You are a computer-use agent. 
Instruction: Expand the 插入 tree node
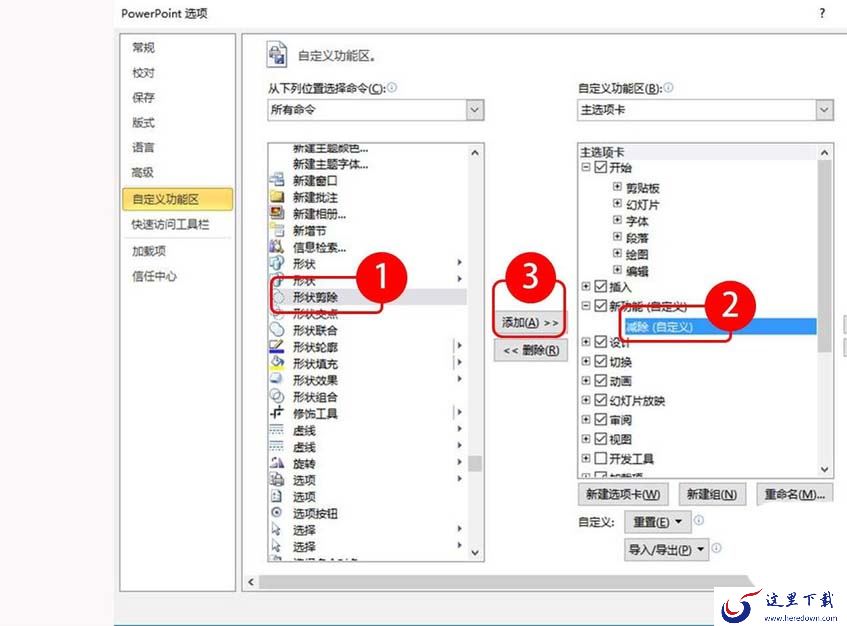(586, 286)
